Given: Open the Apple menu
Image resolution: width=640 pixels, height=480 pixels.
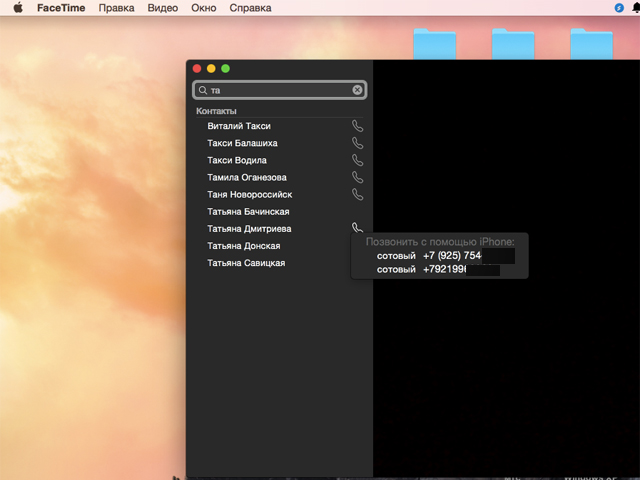Looking at the screenshot, I should [18, 8].
